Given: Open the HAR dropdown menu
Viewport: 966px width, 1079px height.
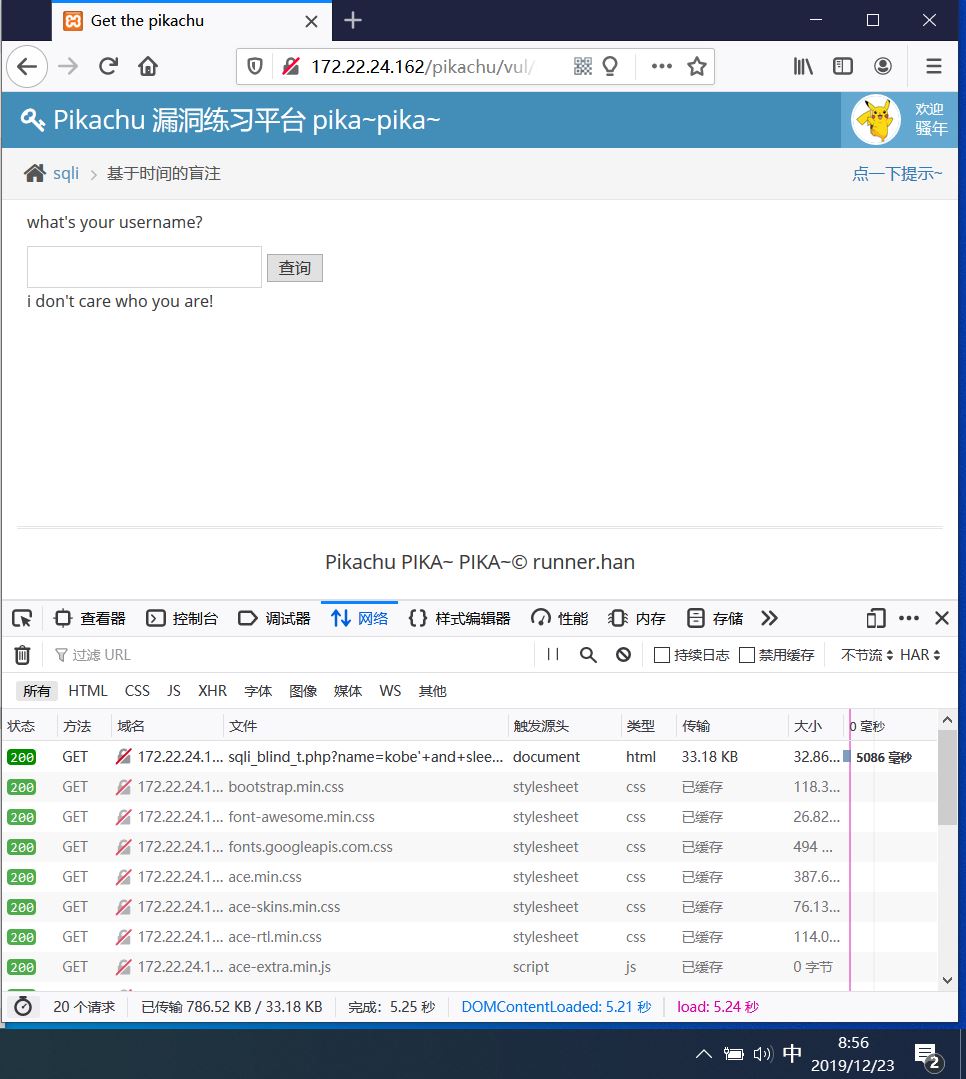Looking at the screenshot, I should [x=921, y=655].
